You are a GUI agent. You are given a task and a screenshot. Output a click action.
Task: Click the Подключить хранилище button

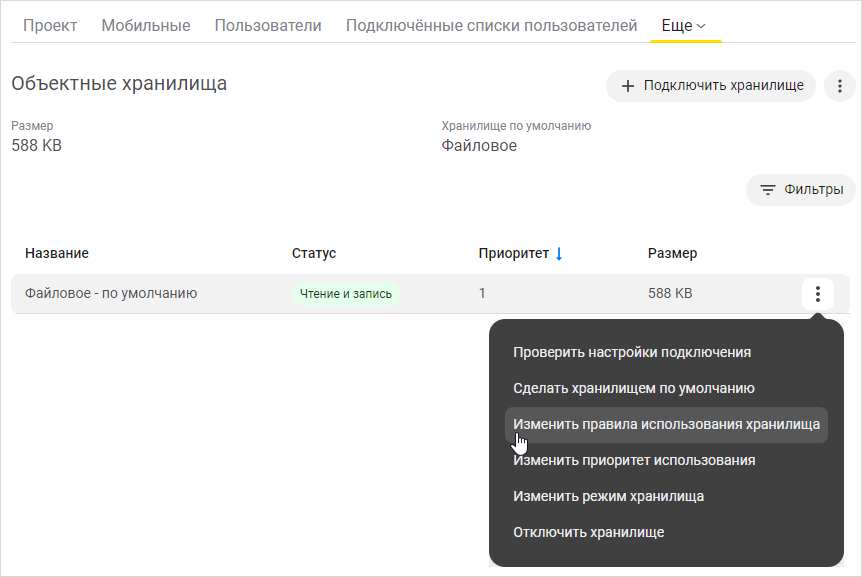tap(710, 86)
